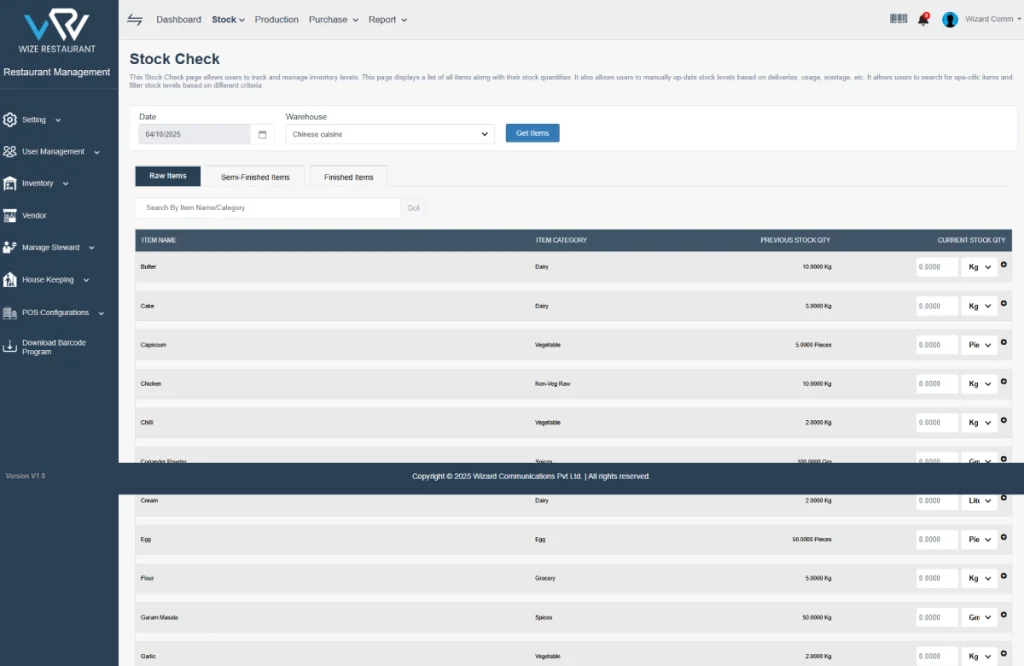Click the user profile avatar
The image size is (1024, 666).
(x=950, y=19)
